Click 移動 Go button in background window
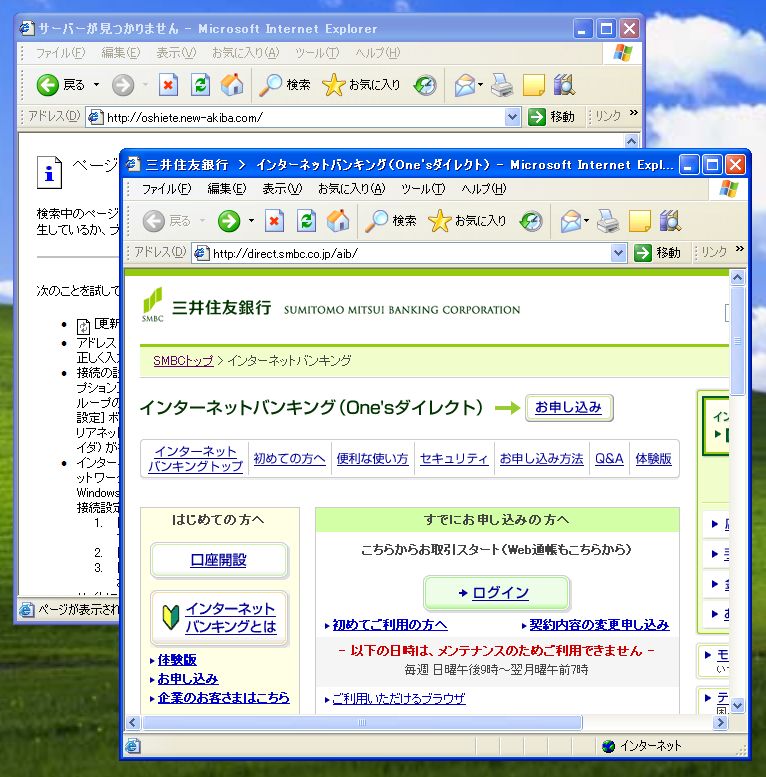This screenshot has height=777, width=766. [551, 117]
